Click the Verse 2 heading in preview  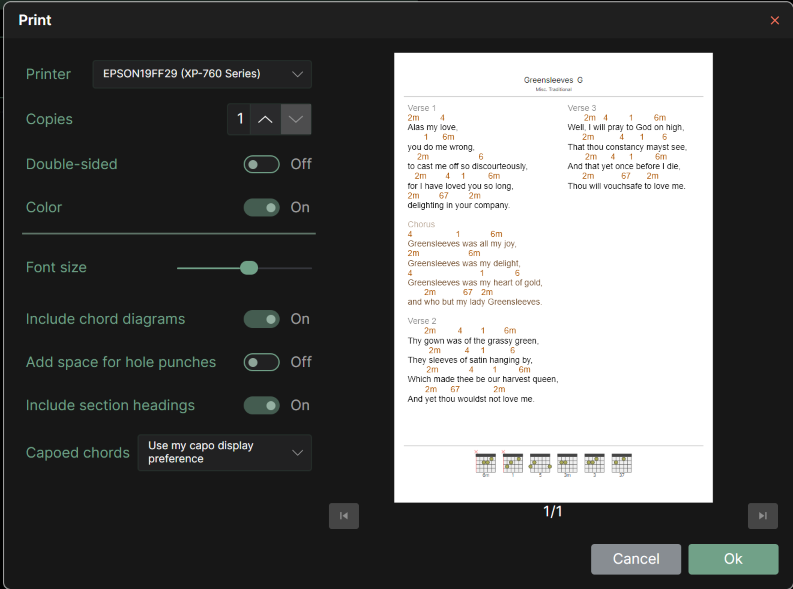pyautogui.click(x=421, y=321)
